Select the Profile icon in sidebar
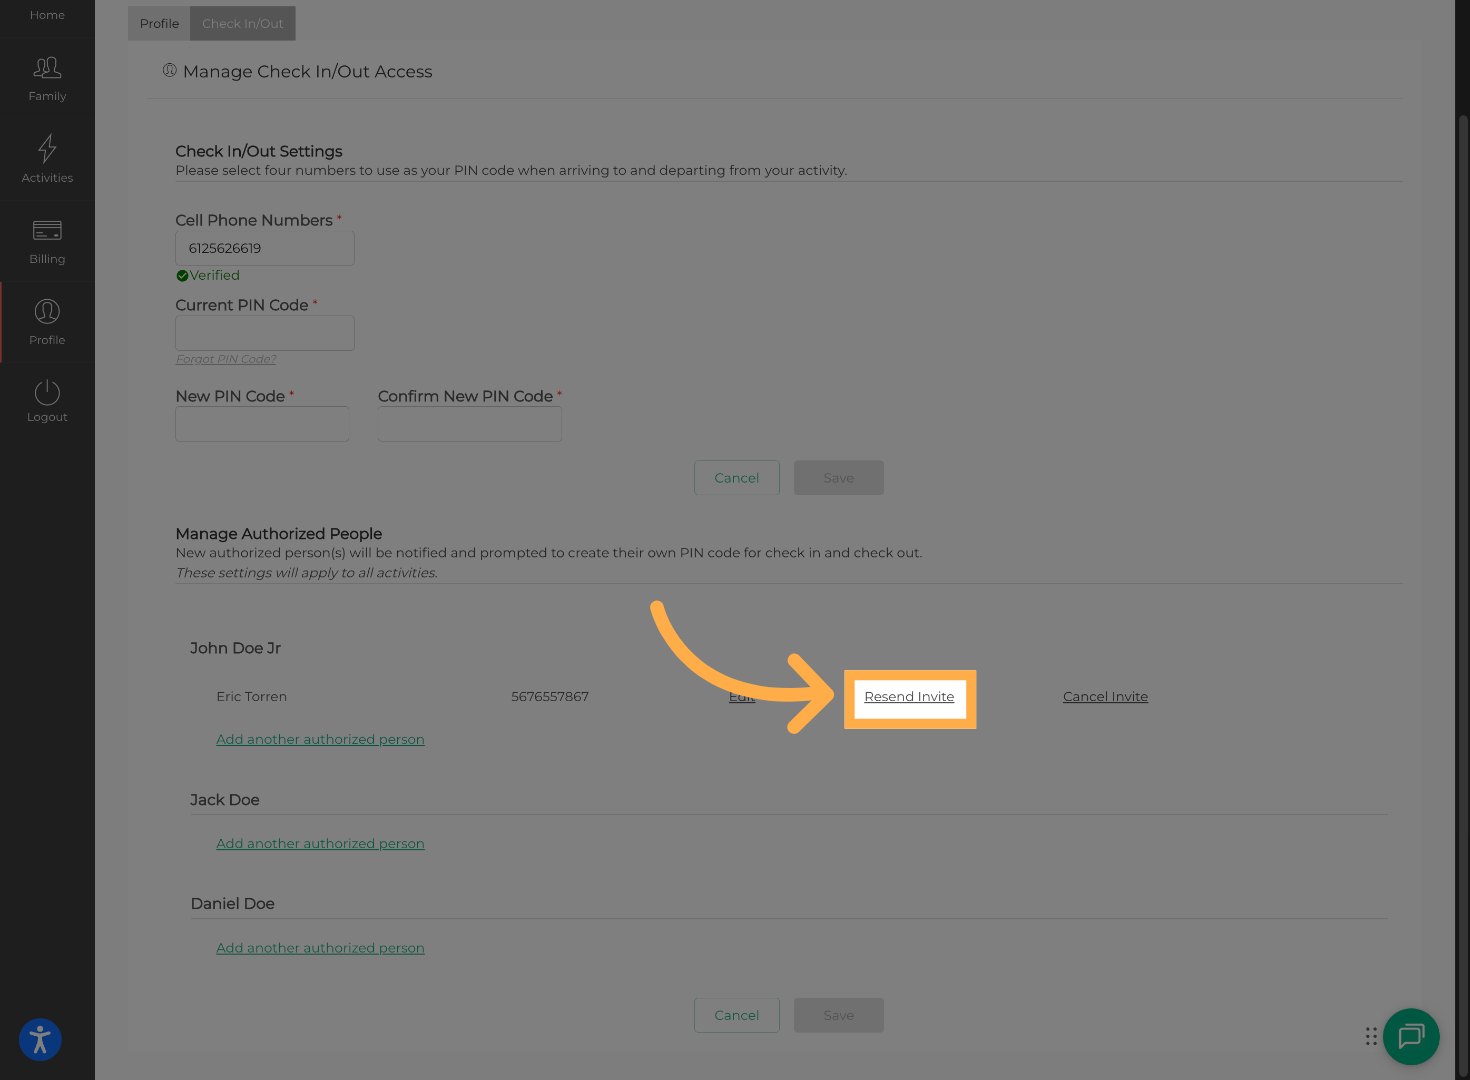Viewport: 1470px width, 1080px height. [47, 312]
